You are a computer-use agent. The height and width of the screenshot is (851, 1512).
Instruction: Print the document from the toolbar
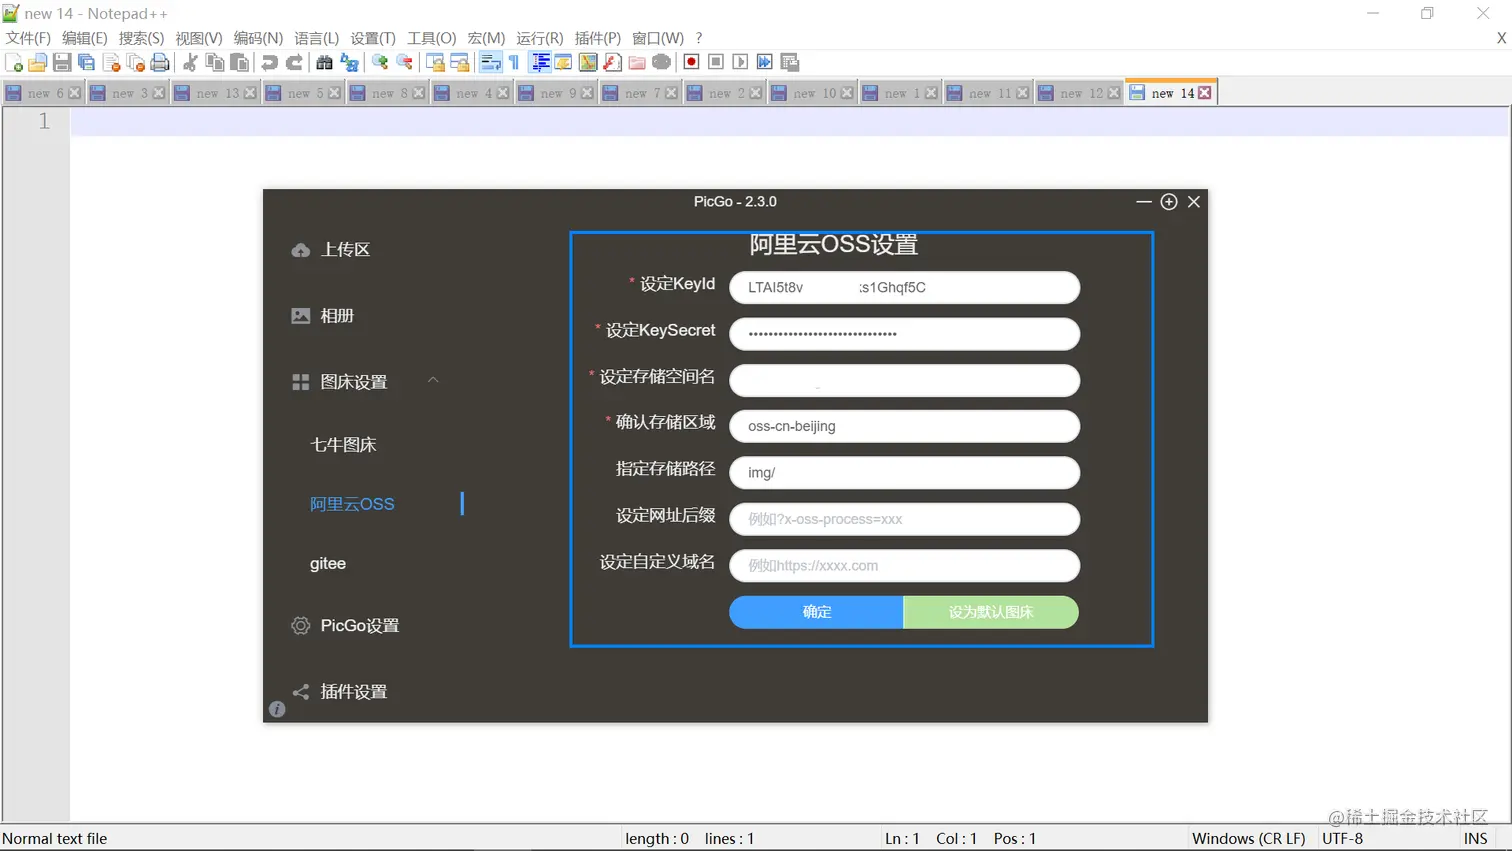click(x=160, y=62)
